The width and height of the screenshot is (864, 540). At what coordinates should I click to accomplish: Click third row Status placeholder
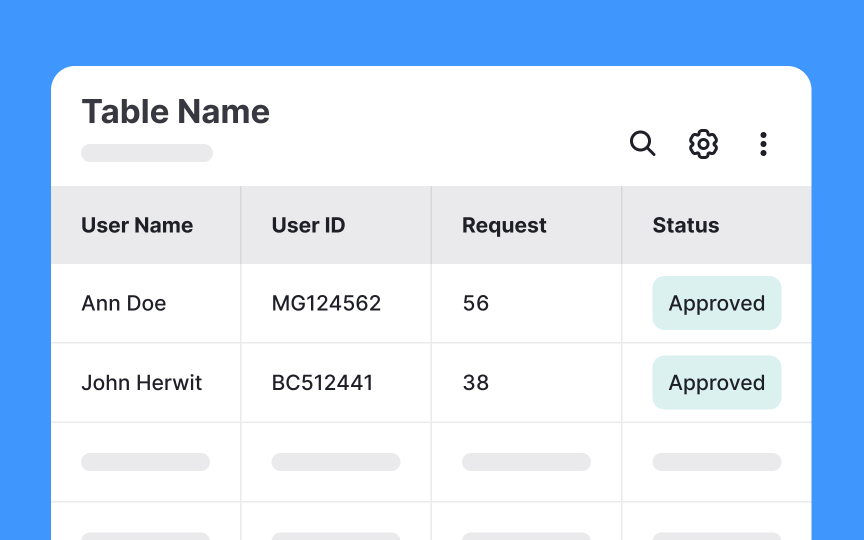pos(717,462)
